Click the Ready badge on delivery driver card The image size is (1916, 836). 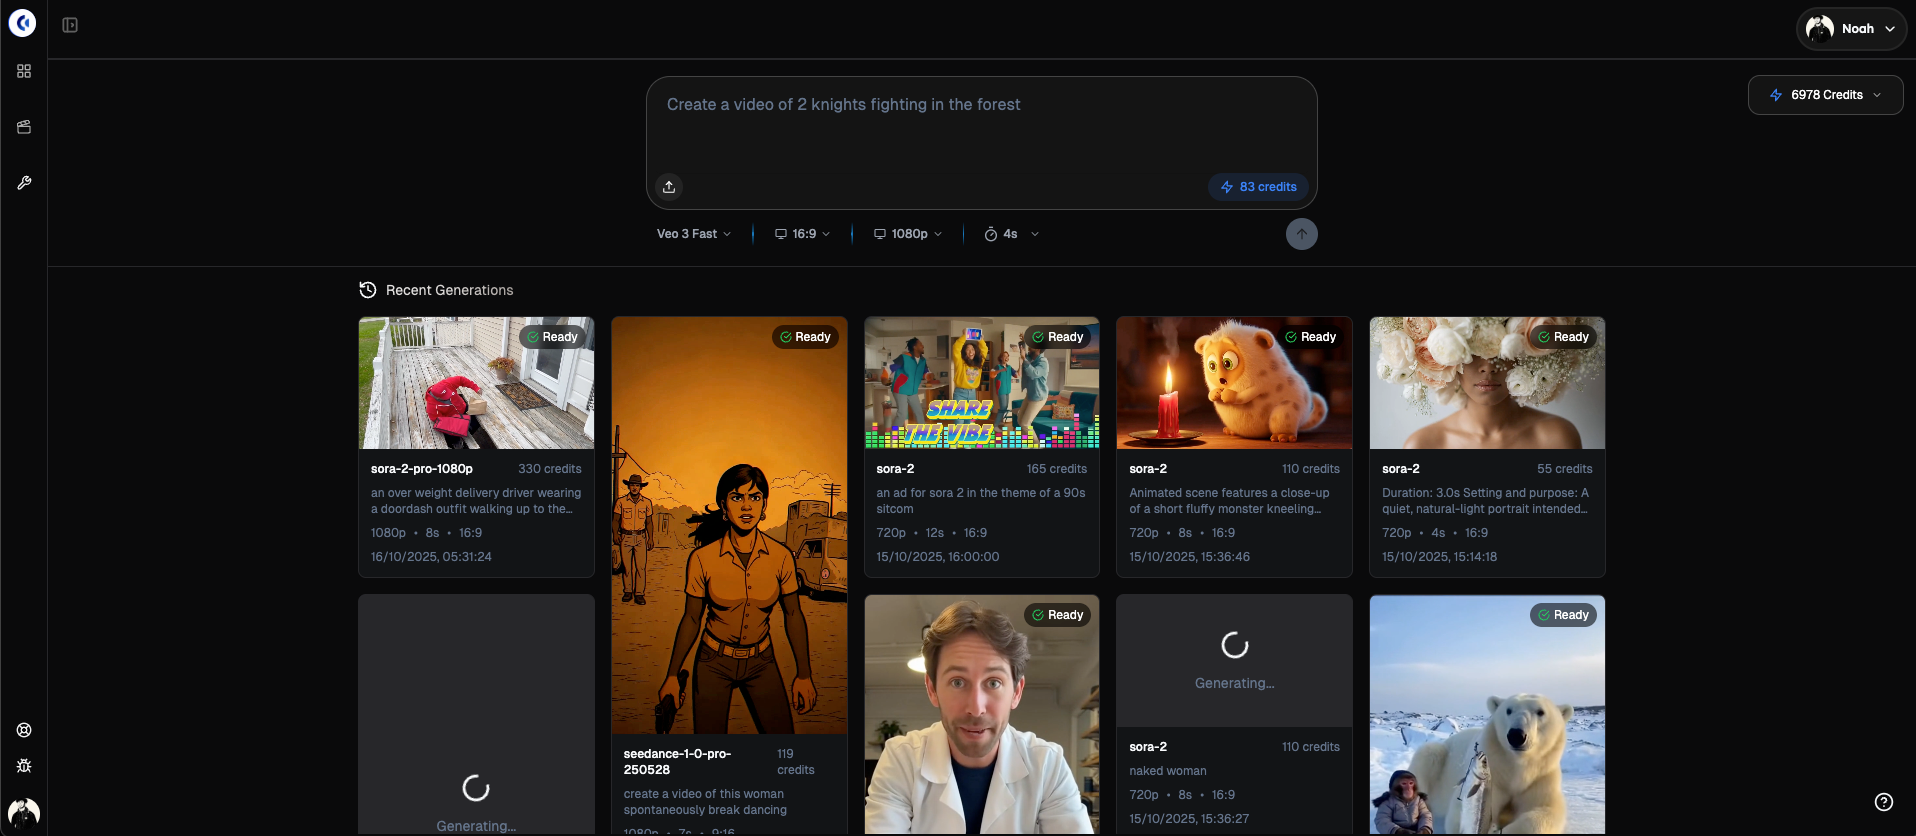pos(553,337)
